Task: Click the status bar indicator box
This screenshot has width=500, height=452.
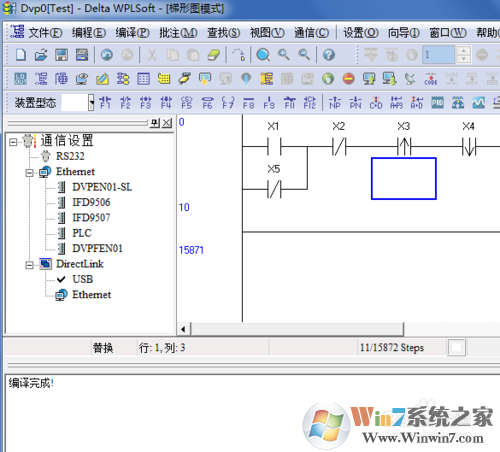Action: [456, 348]
